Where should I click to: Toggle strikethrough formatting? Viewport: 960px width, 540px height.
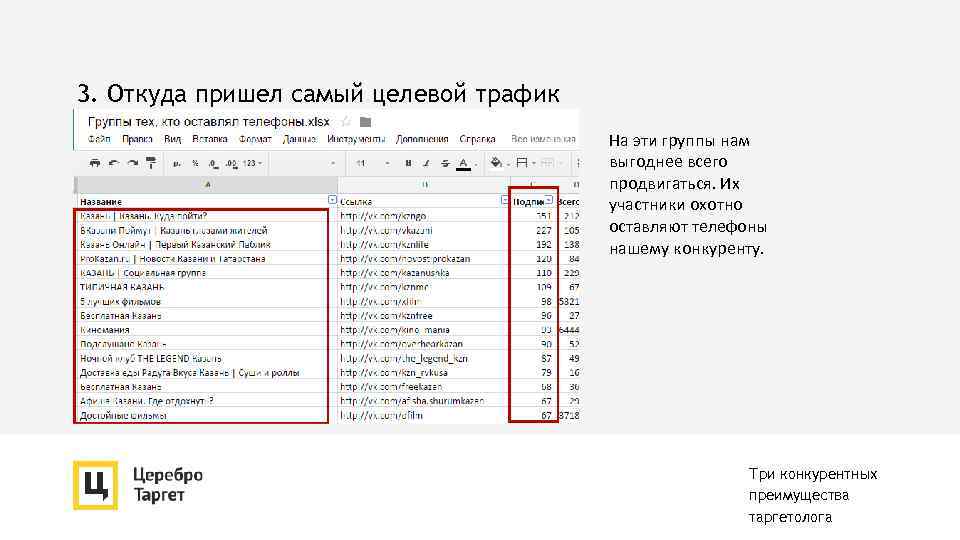point(445,163)
